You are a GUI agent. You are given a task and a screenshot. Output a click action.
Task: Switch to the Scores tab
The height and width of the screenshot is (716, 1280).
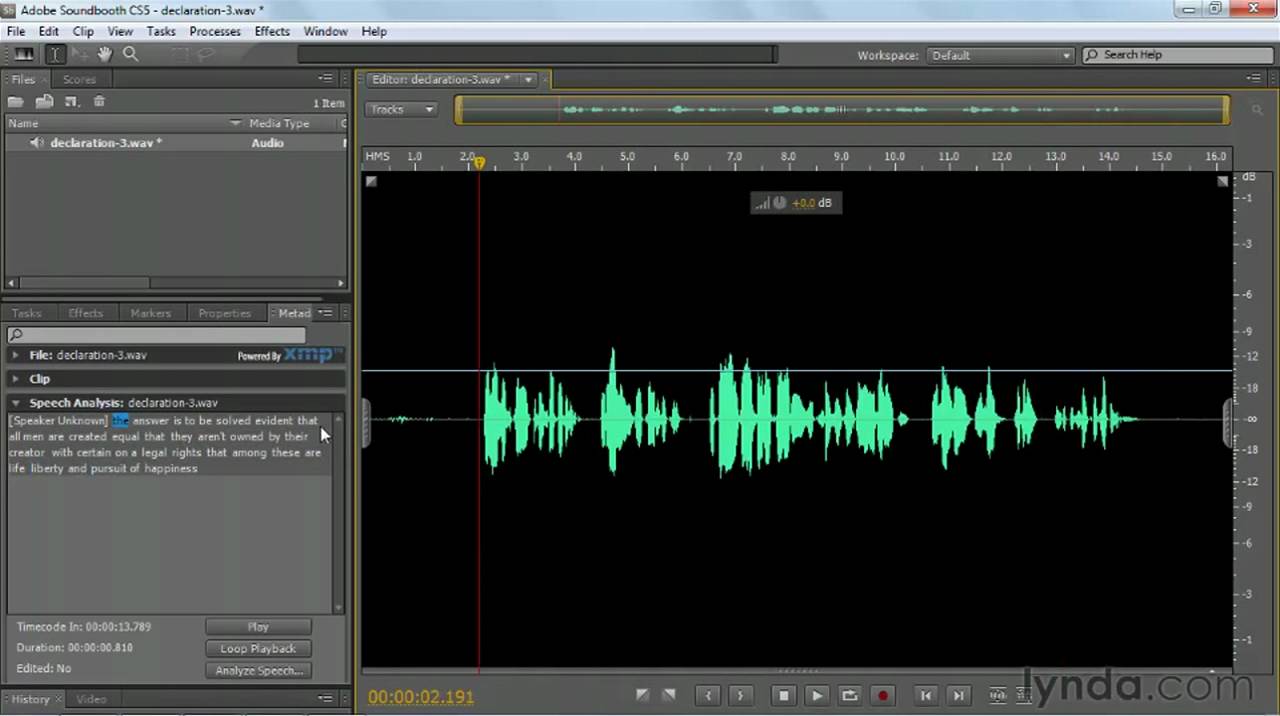pyautogui.click(x=79, y=79)
